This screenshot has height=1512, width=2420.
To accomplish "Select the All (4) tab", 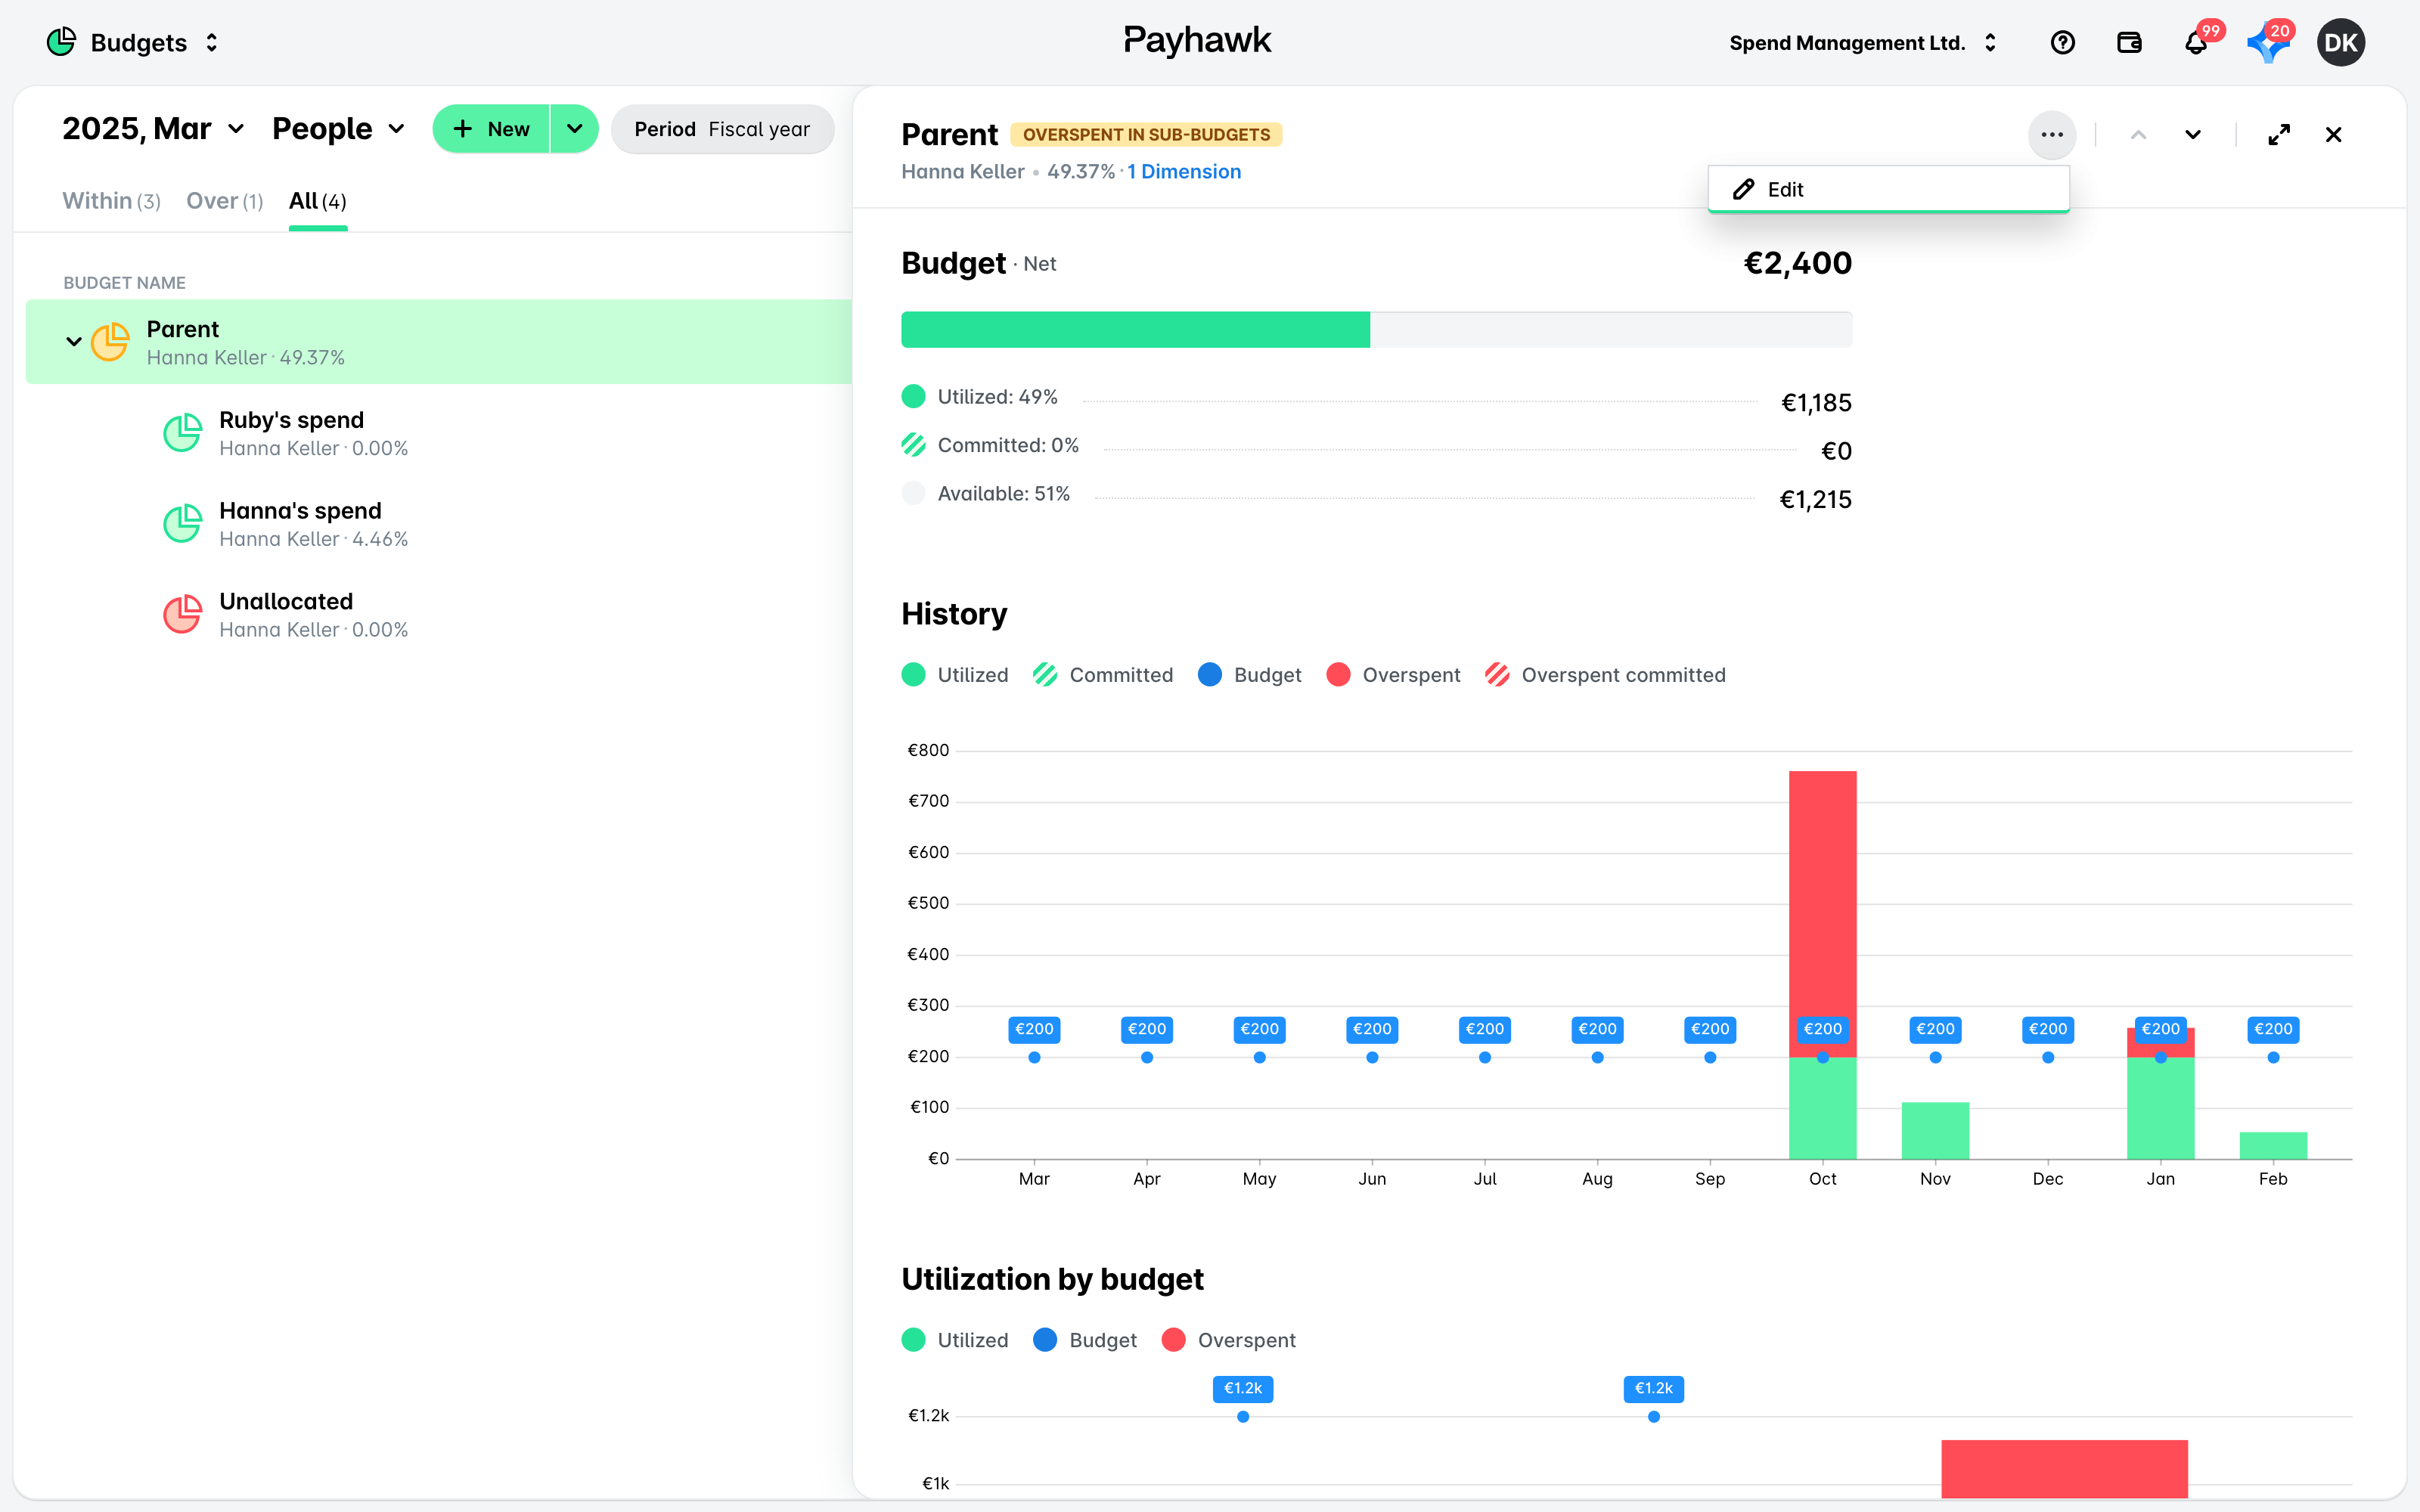I will pos(318,201).
